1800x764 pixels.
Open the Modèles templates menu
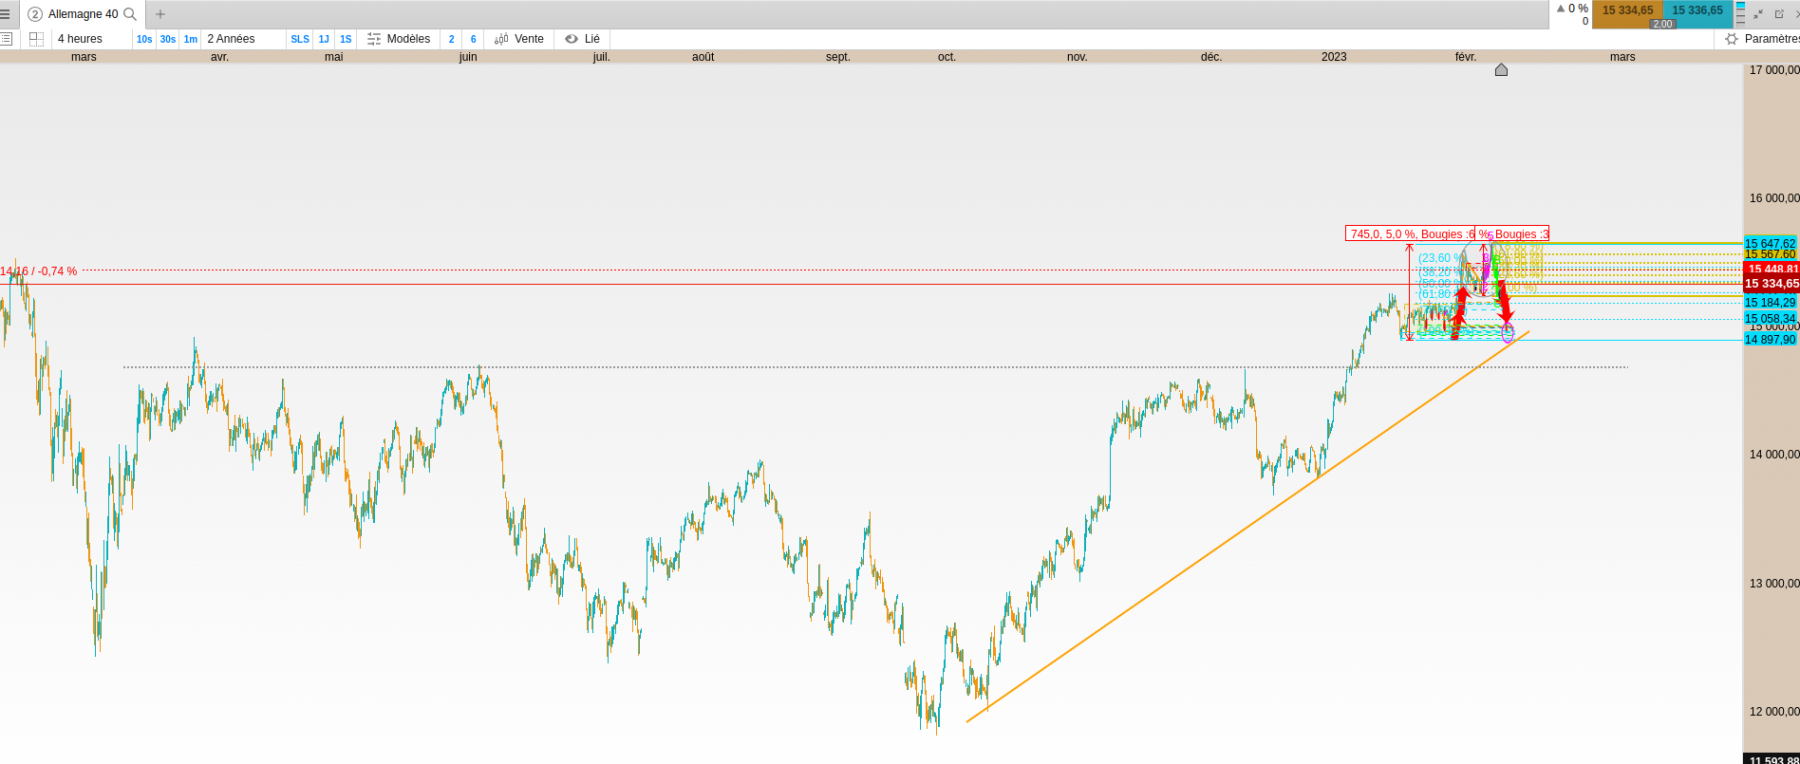pyautogui.click(x=399, y=39)
